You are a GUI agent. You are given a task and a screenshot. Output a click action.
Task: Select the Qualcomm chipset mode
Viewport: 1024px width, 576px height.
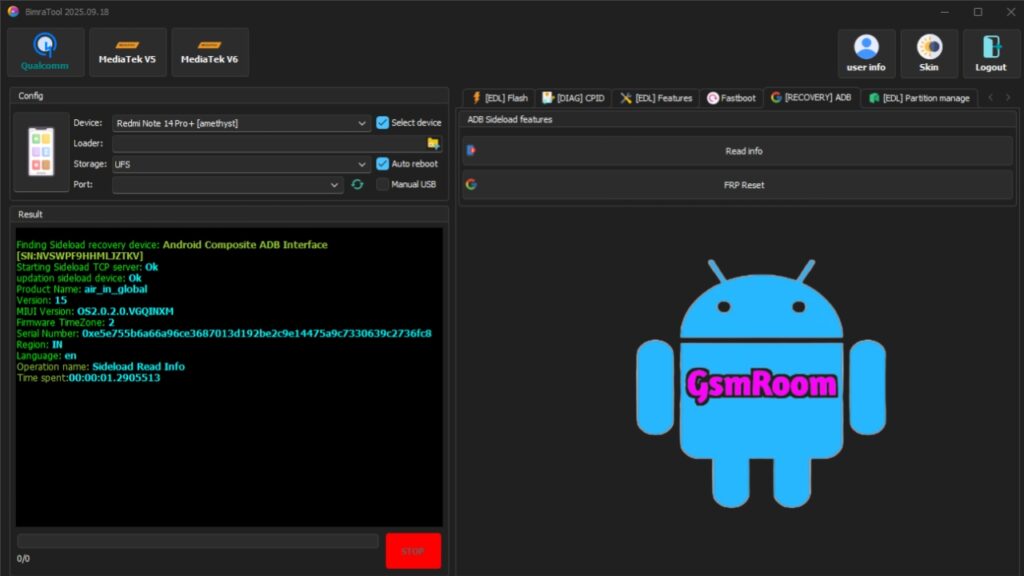(x=45, y=52)
